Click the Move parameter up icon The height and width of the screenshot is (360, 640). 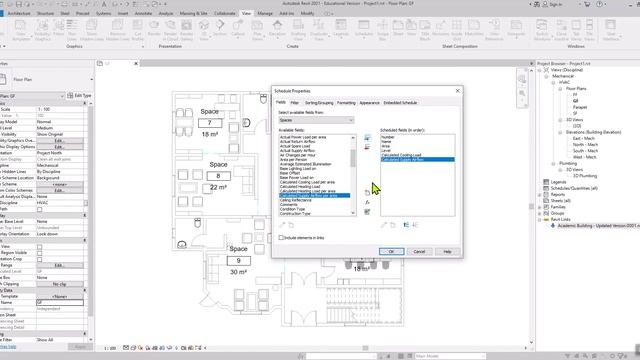(406, 225)
